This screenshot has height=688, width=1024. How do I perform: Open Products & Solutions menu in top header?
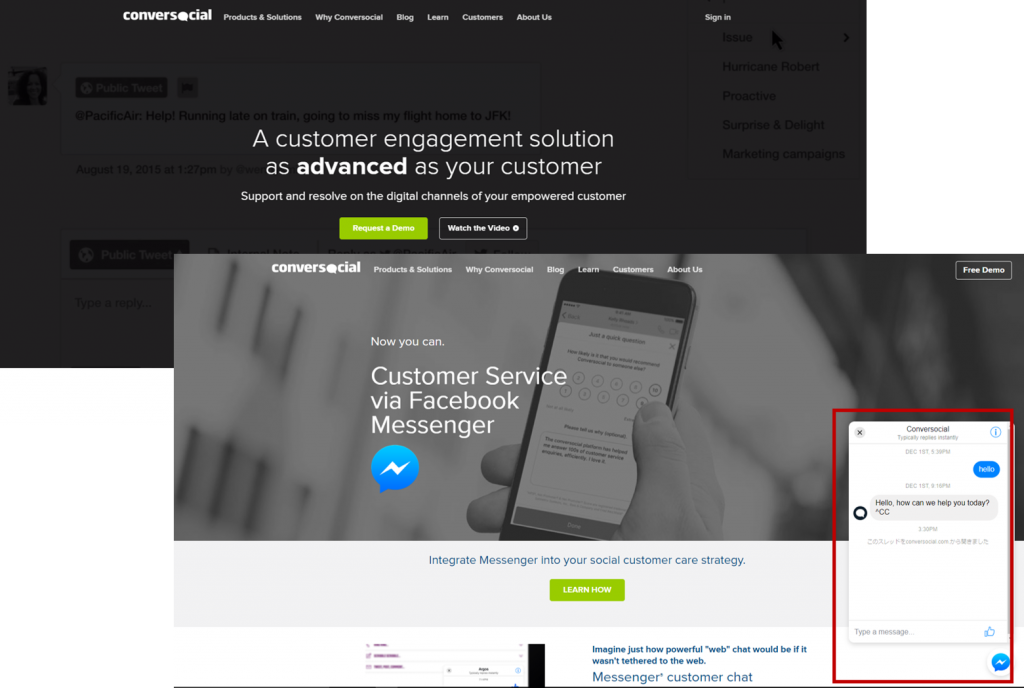263,17
